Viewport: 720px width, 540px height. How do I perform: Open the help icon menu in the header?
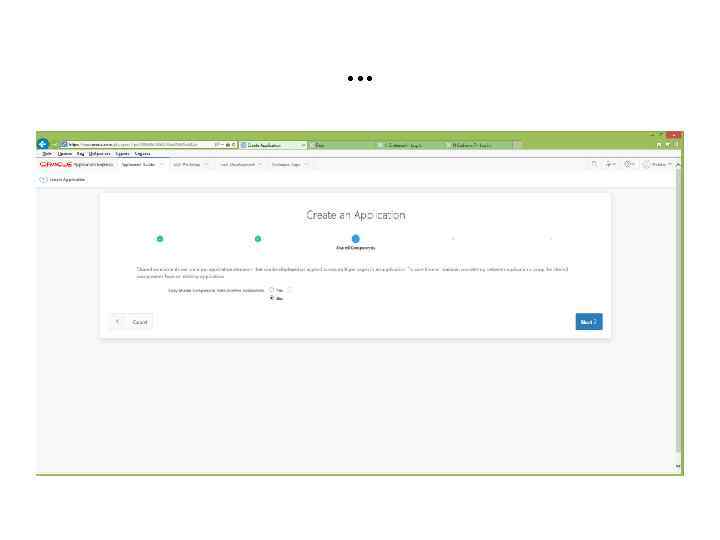point(630,164)
